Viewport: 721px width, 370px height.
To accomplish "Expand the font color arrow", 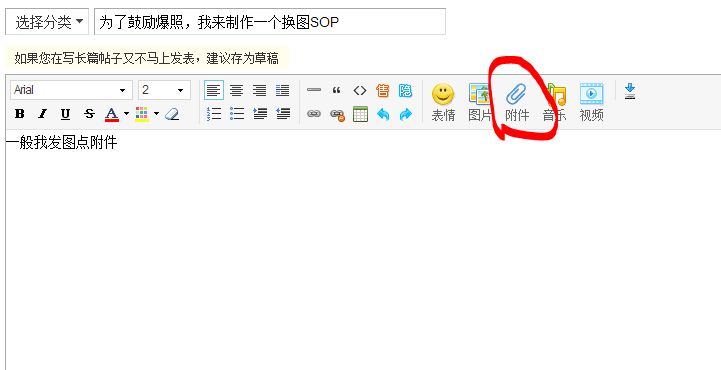I will coord(126,114).
